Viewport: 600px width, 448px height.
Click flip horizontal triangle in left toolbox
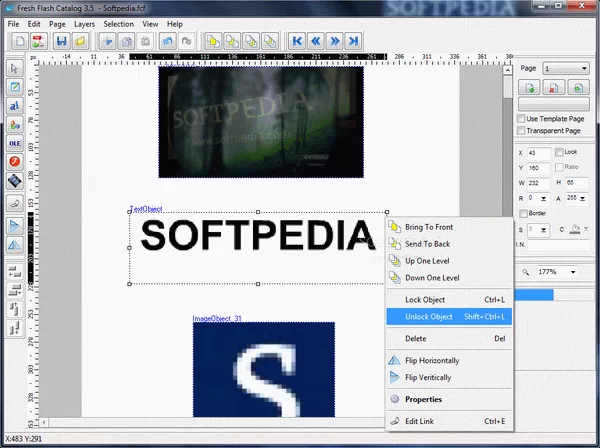15,245
